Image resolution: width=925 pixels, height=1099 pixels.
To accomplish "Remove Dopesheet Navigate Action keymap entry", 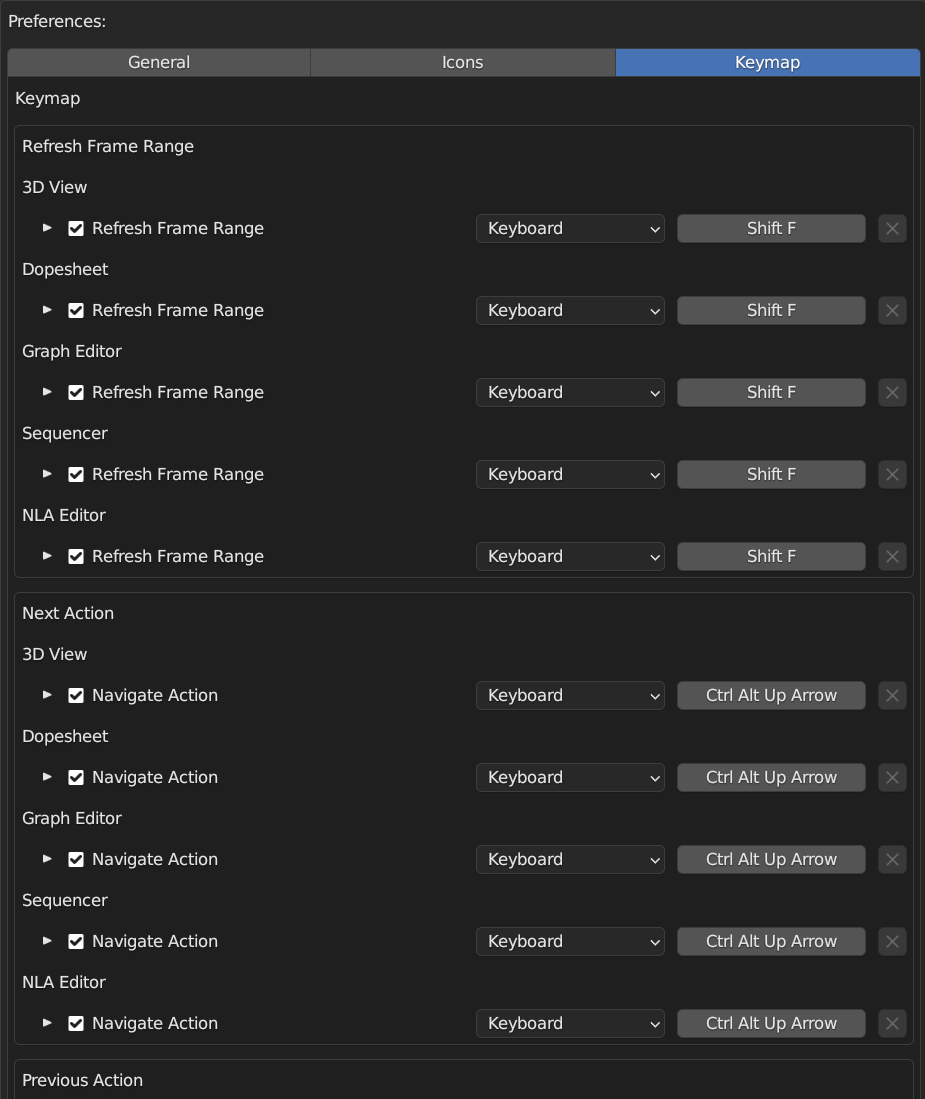I will (892, 778).
